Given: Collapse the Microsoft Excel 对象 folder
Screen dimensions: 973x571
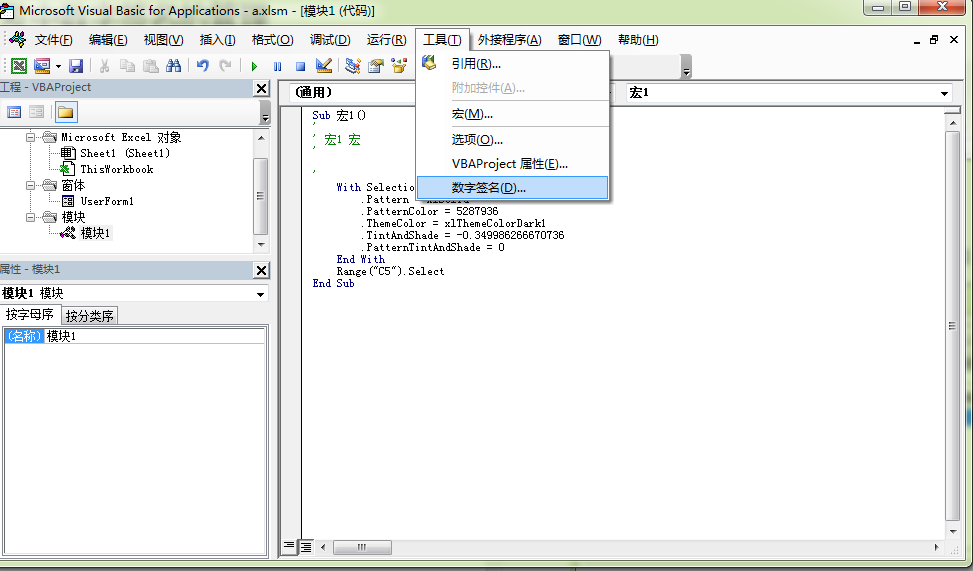Looking at the screenshot, I should tap(30, 137).
